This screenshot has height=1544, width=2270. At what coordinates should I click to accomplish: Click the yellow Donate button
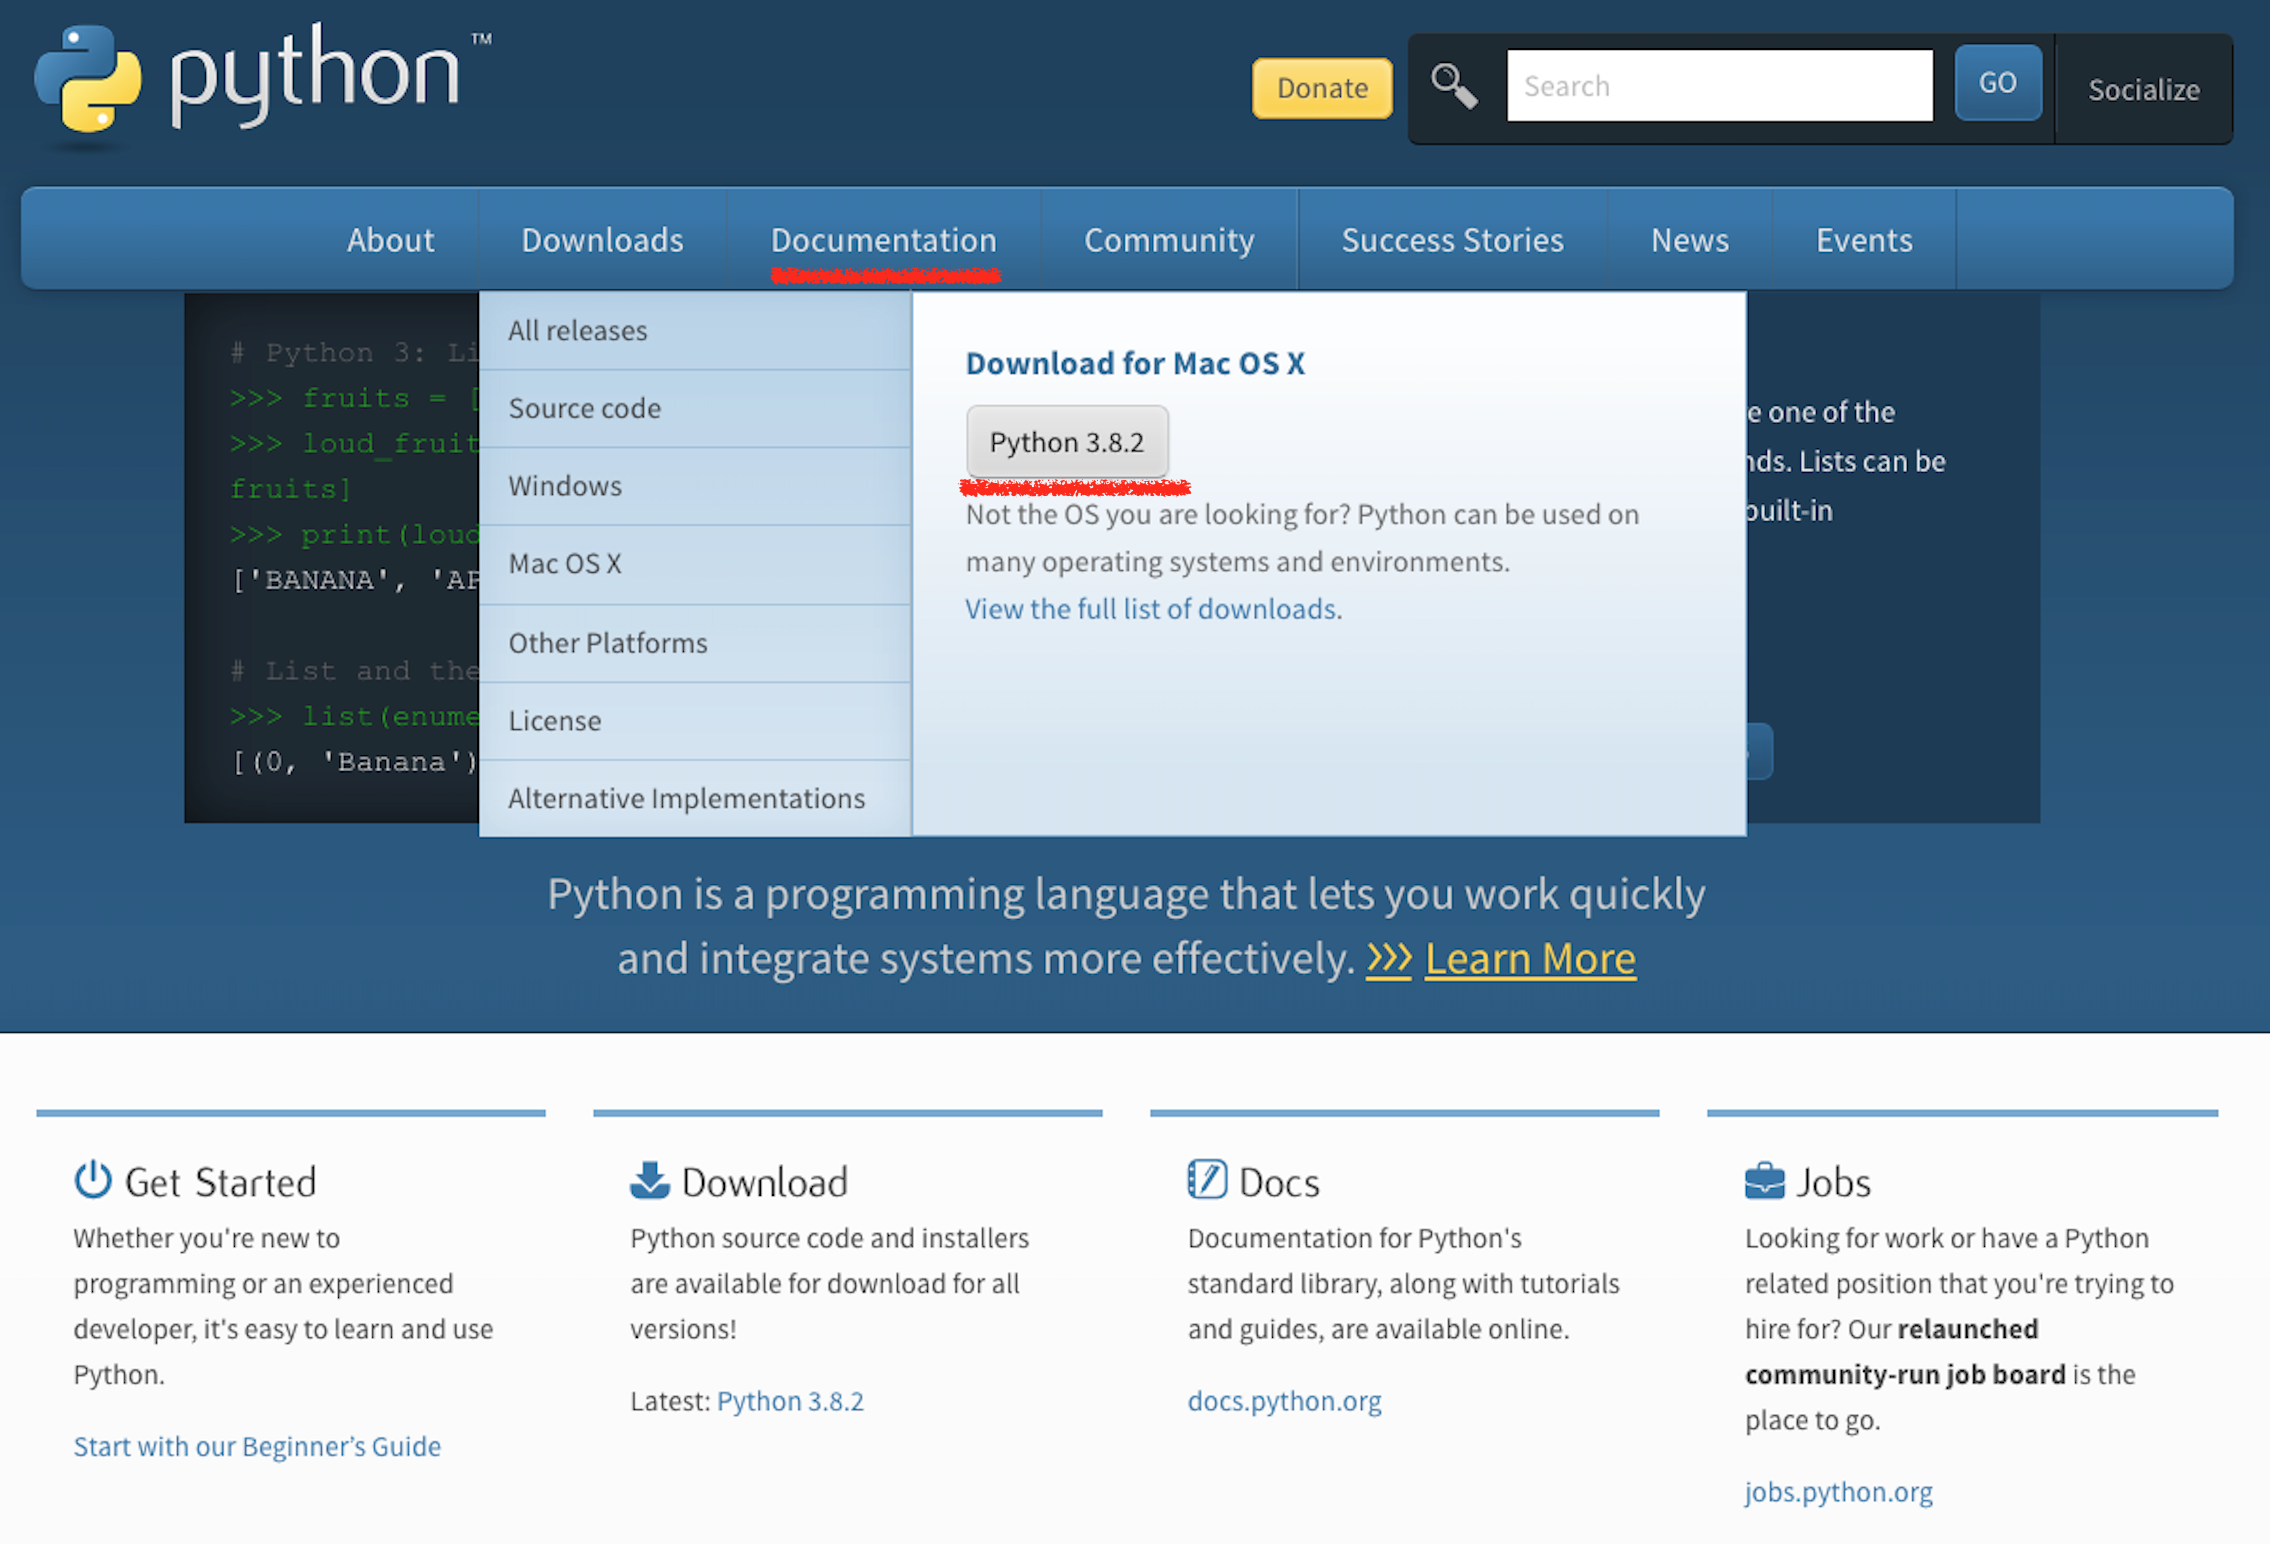coord(1321,88)
